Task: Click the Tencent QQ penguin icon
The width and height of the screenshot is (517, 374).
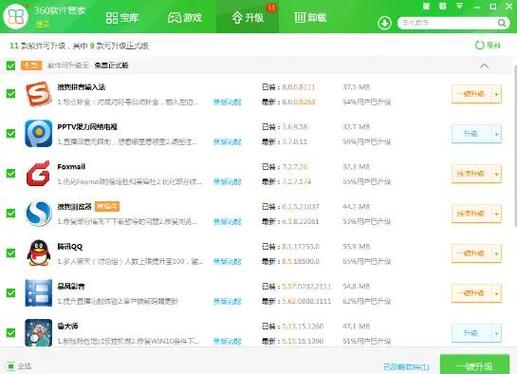Action: click(x=39, y=253)
